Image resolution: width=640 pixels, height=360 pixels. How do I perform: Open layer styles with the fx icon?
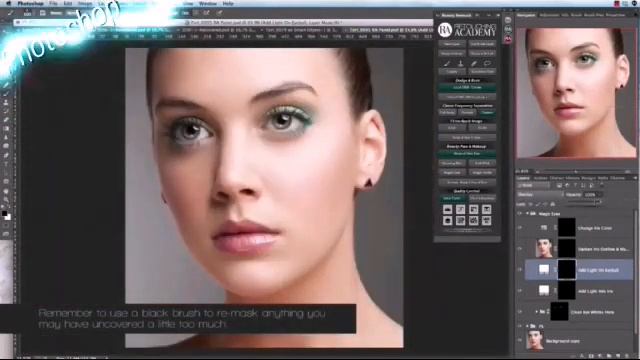582,356
